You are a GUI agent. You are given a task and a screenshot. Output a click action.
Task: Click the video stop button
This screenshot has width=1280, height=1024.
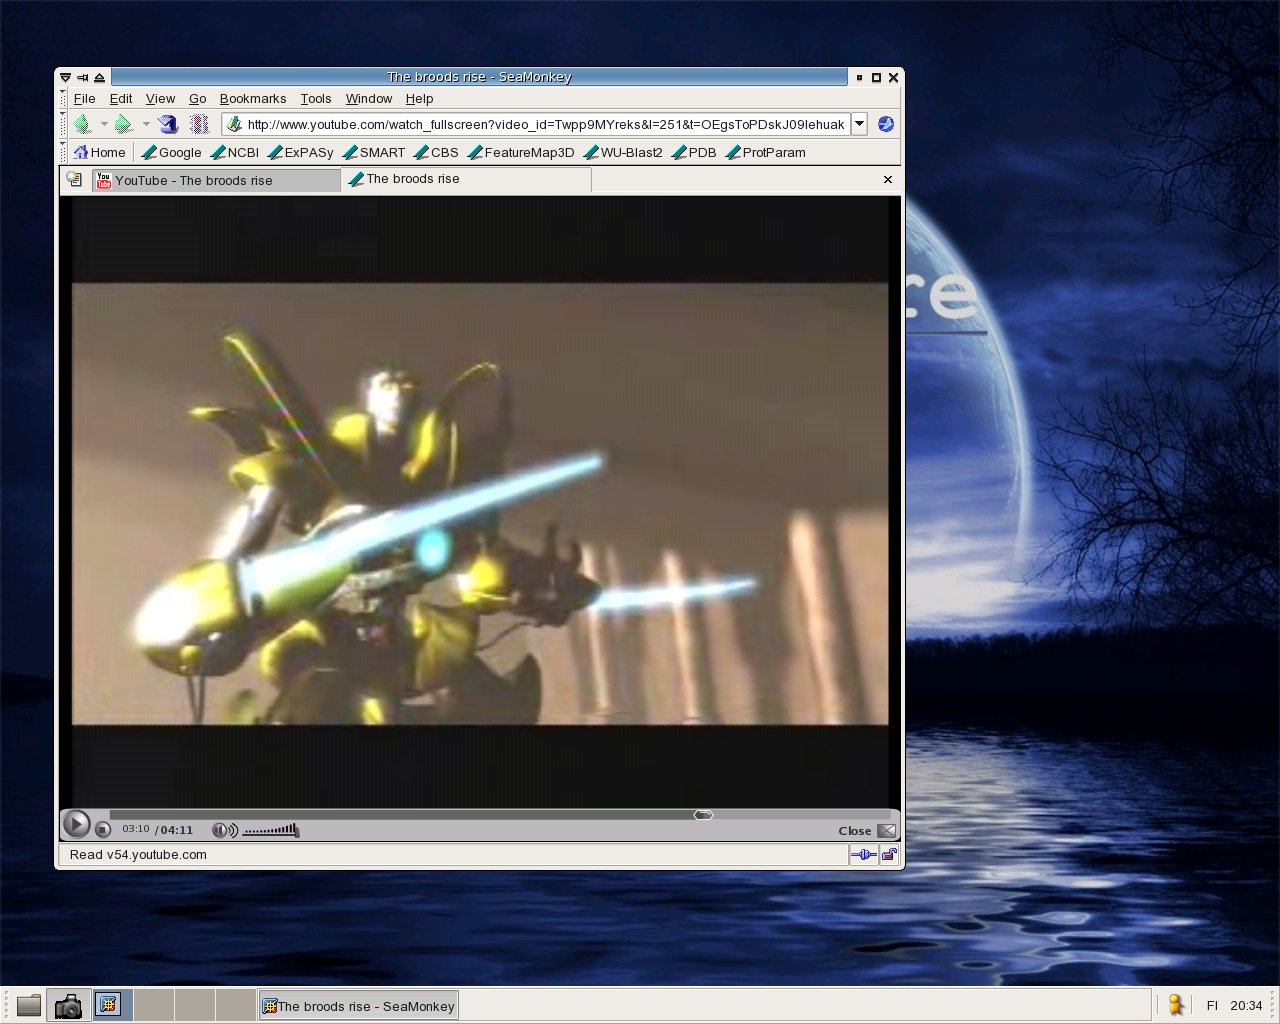[103, 829]
